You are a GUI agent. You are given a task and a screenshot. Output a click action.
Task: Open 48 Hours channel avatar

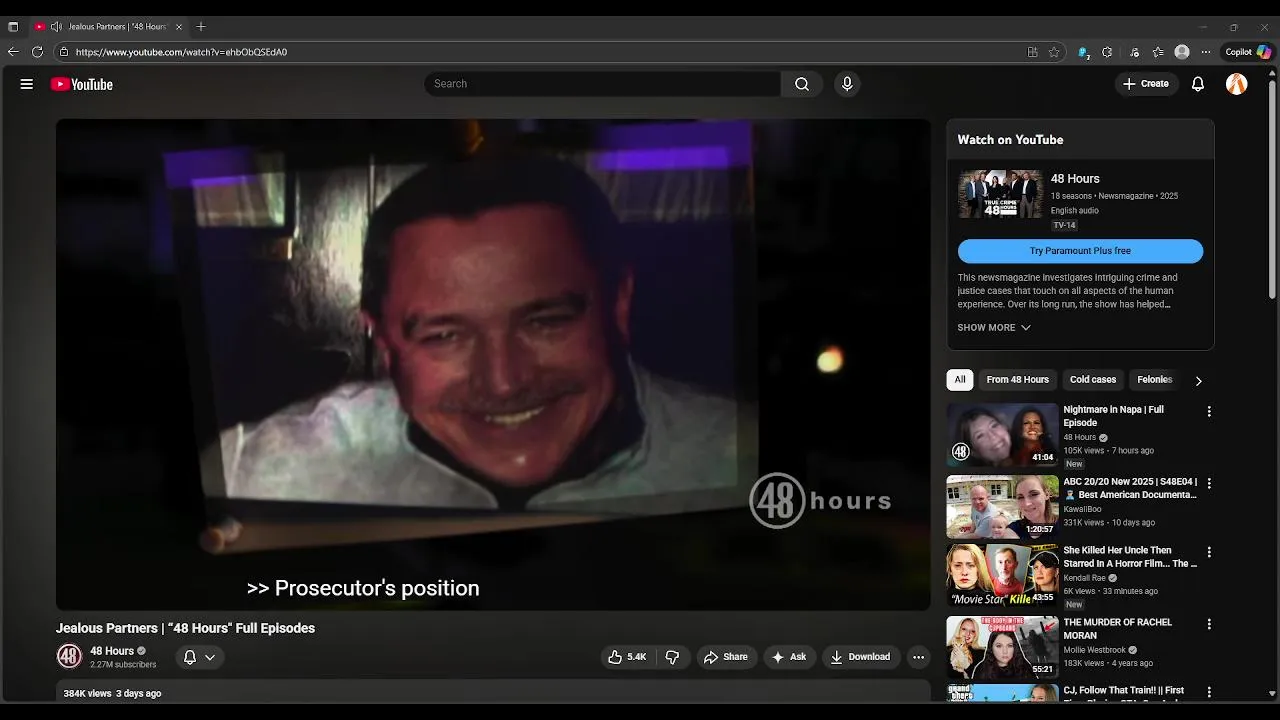[x=69, y=656]
